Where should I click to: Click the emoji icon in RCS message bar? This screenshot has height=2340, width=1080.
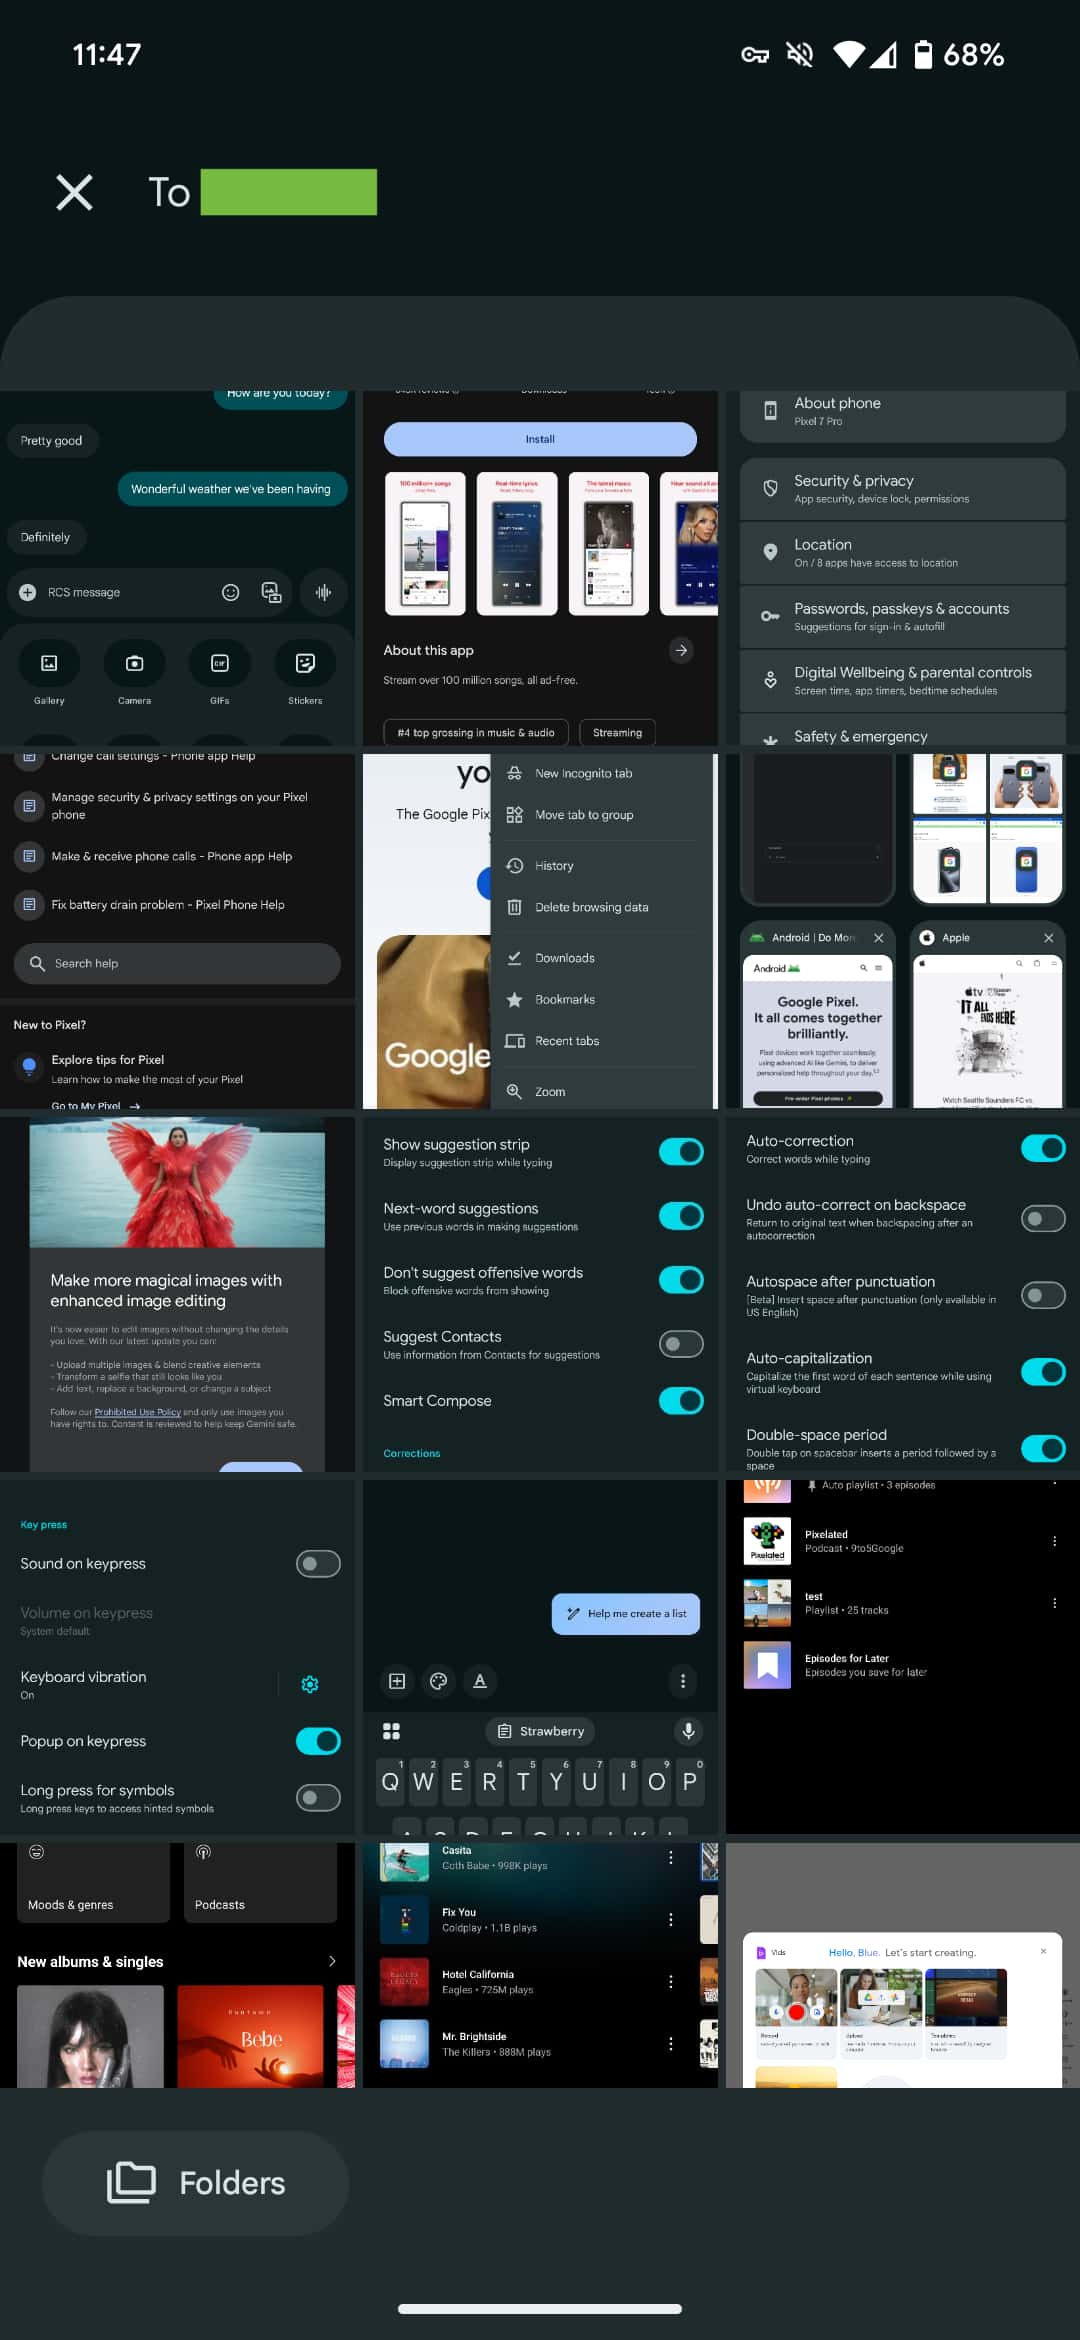coord(230,592)
